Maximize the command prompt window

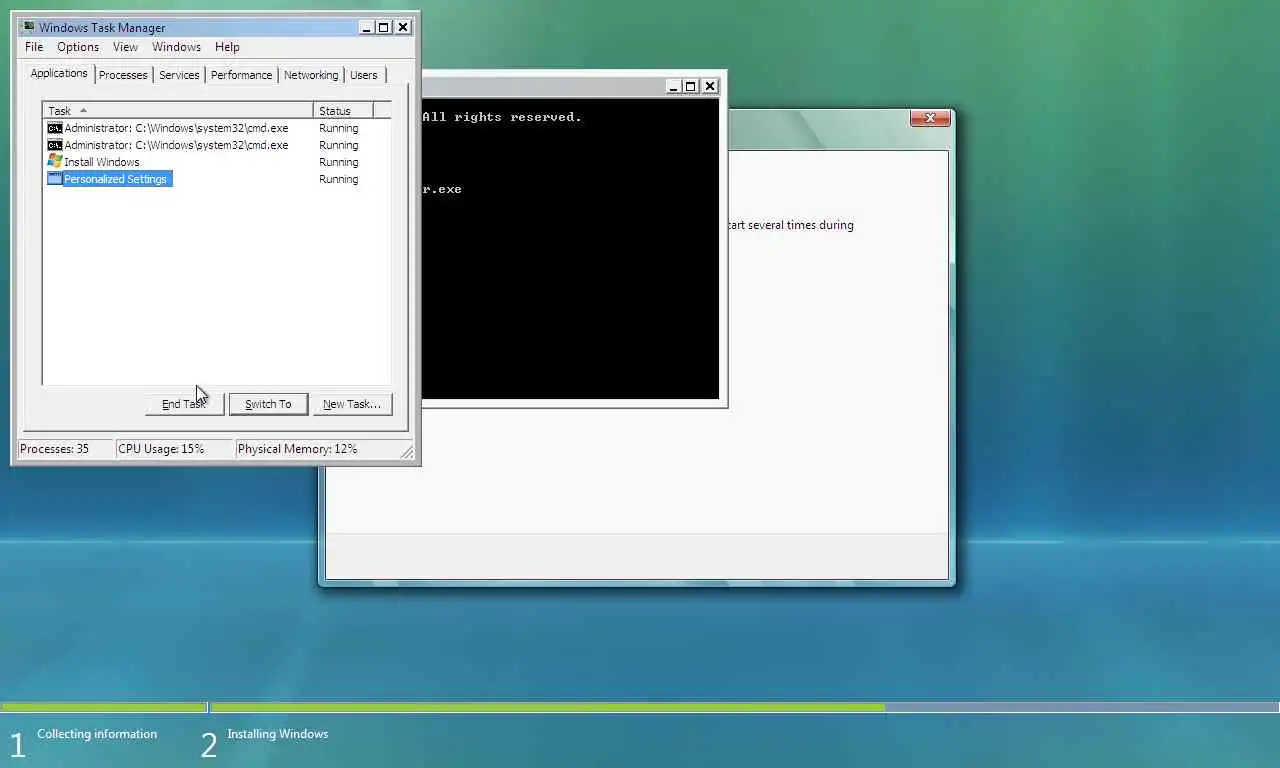(x=690, y=86)
